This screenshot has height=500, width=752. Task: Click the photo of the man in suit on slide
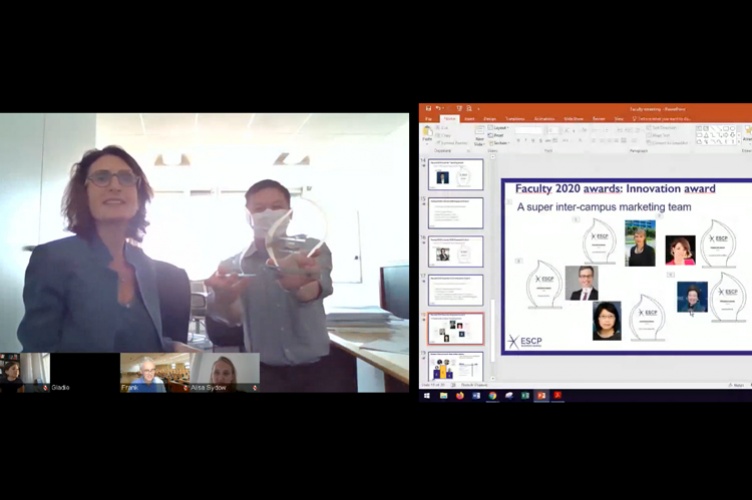(581, 283)
